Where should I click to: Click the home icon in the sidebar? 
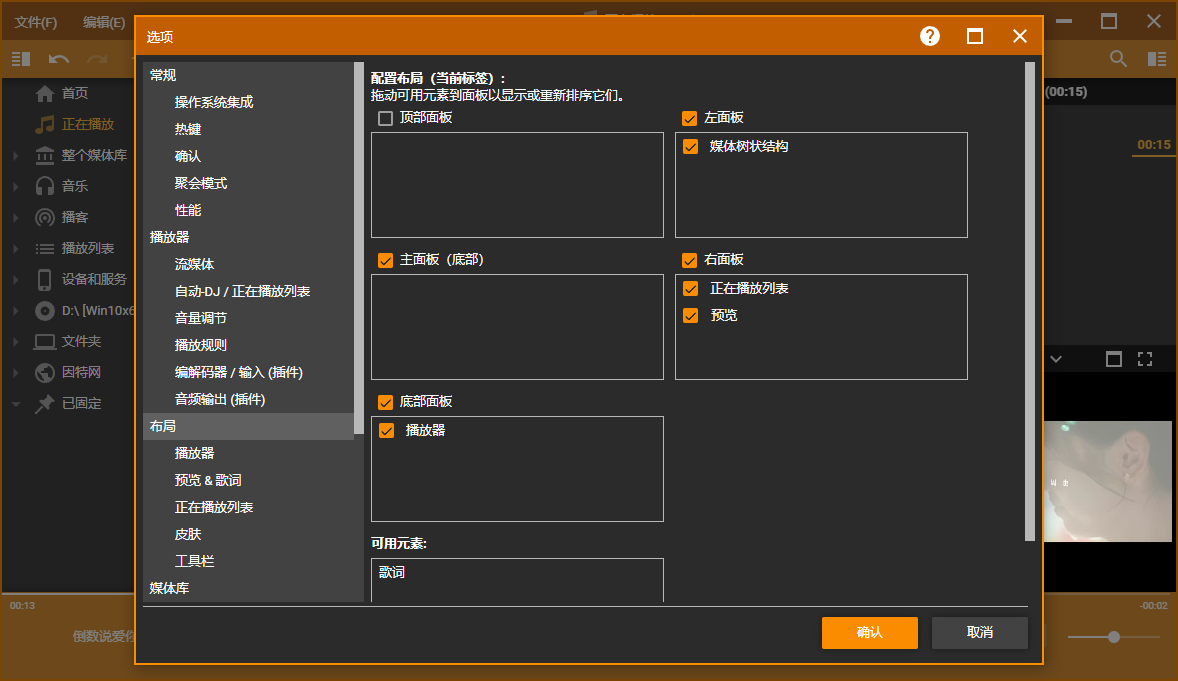coord(45,93)
